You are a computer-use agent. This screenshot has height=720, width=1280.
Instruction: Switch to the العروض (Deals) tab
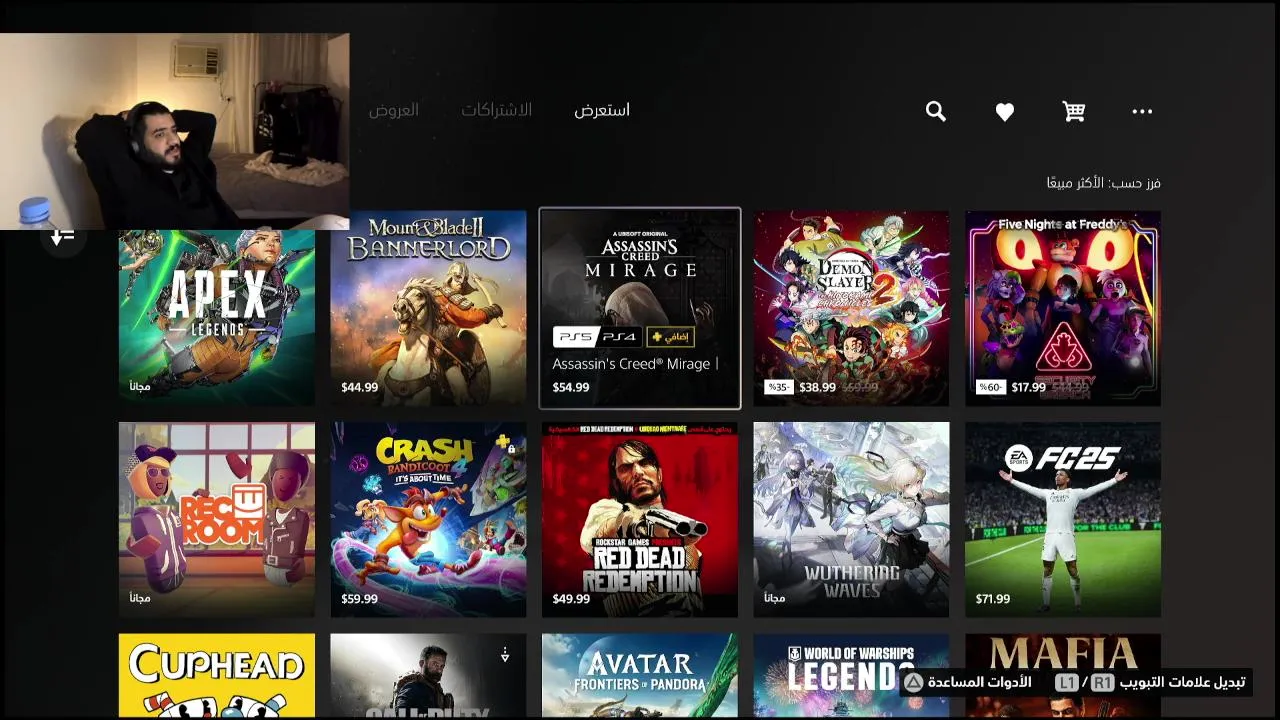pyautogui.click(x=393, y=110)
